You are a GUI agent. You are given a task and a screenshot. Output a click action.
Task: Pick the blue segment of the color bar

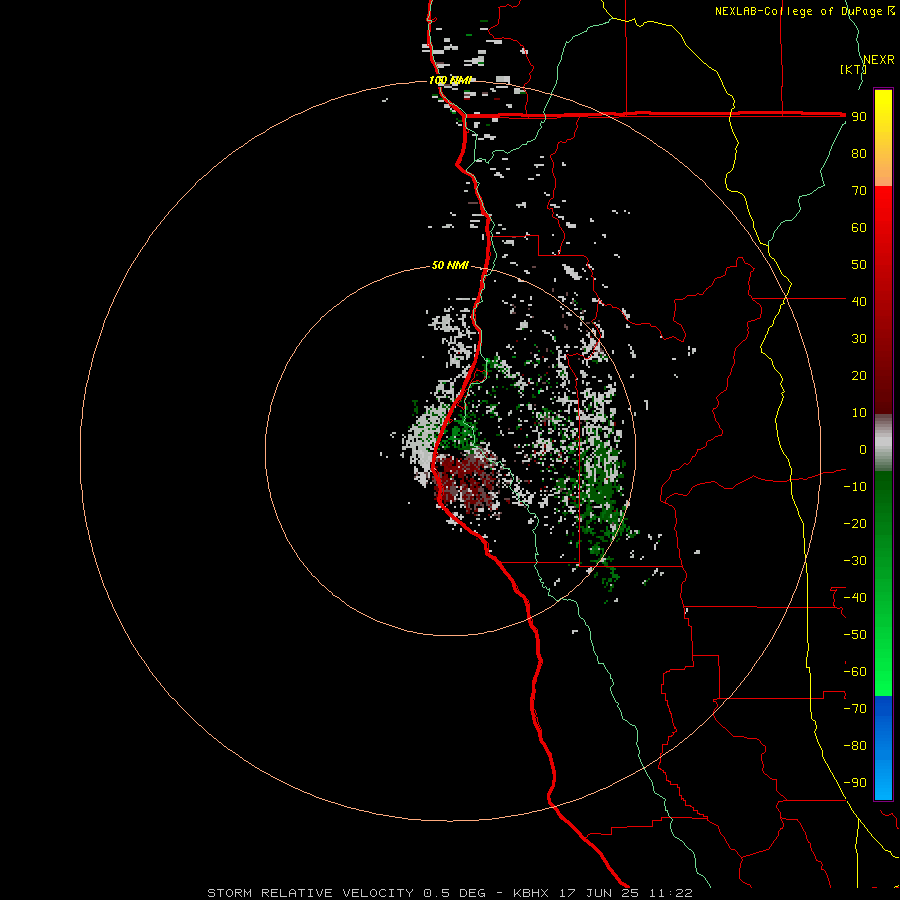(x=883, y=747)
